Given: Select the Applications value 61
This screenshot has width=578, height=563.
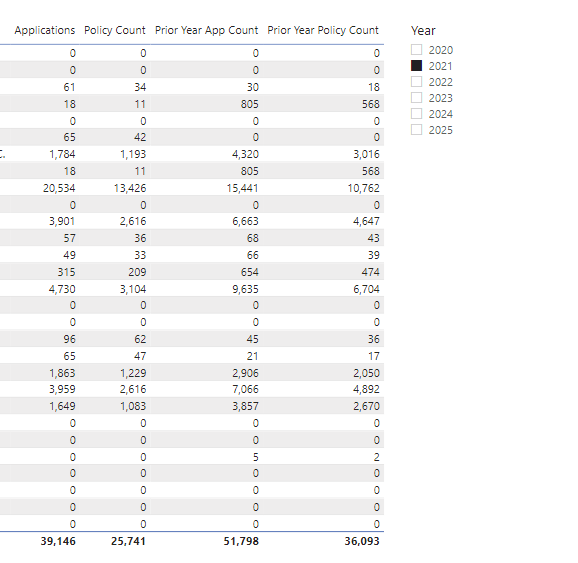Looking at the screenshot, I should point(69,87).
